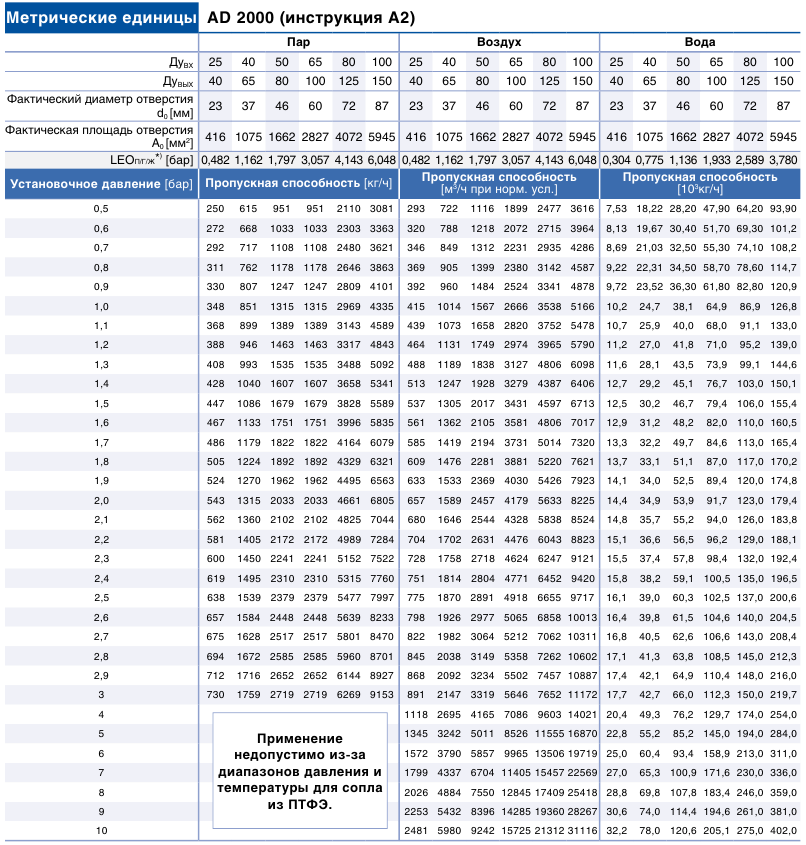The height and width of the screenshot is (845, 806).
Task: Click the "Вода" column group header
Action: click(x=699, y=42)
